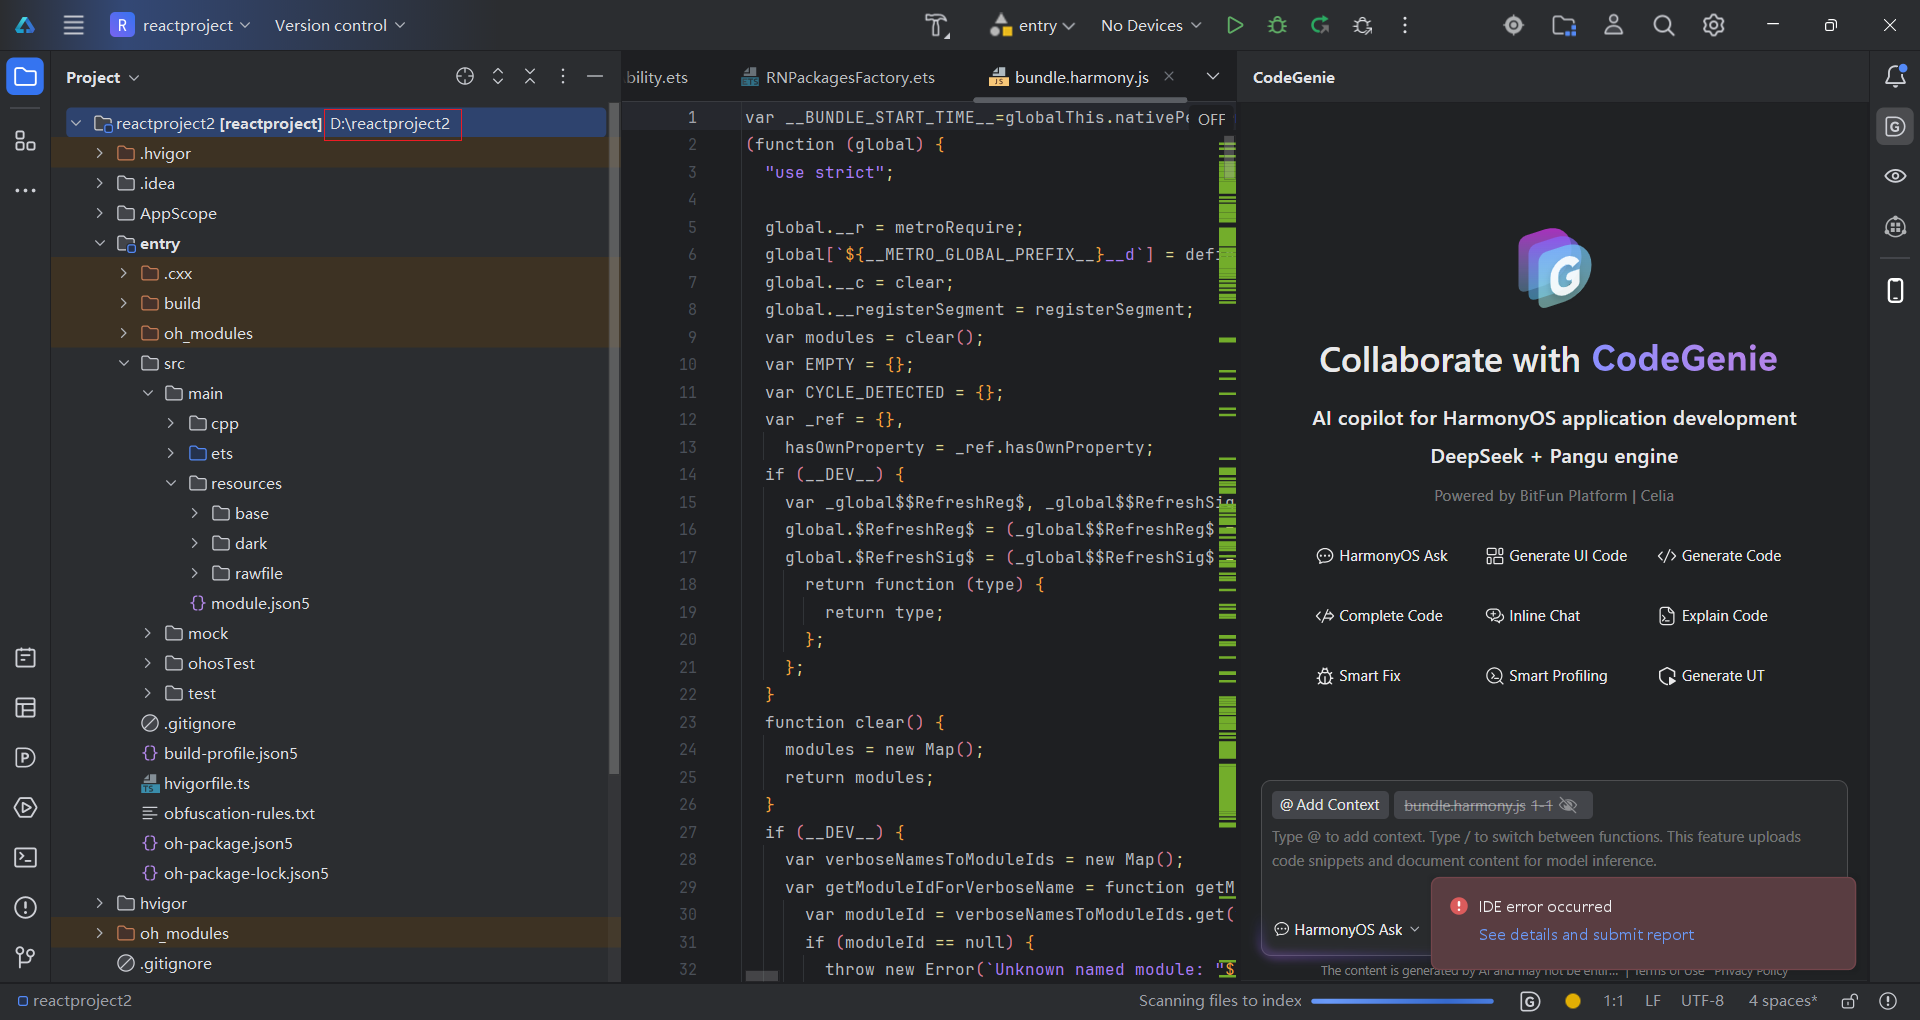This screenshot has height=1020, width=1920.
Task: Click Smart Fix feature
Action: tap(1358, 676)
